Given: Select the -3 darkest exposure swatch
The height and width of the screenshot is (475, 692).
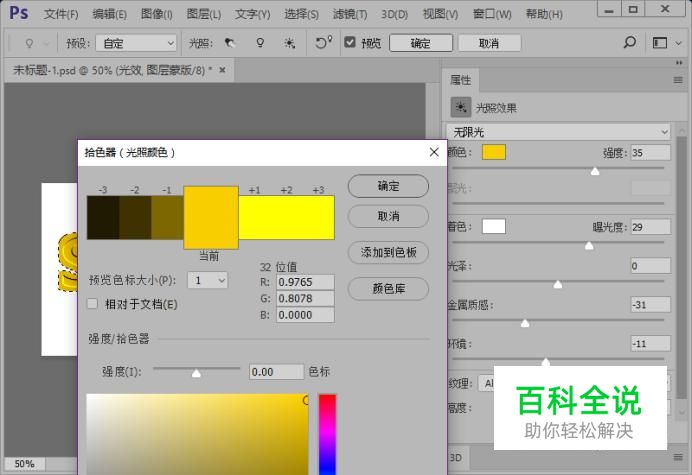Looking at the screenshot, I should (x=103, y=217).
